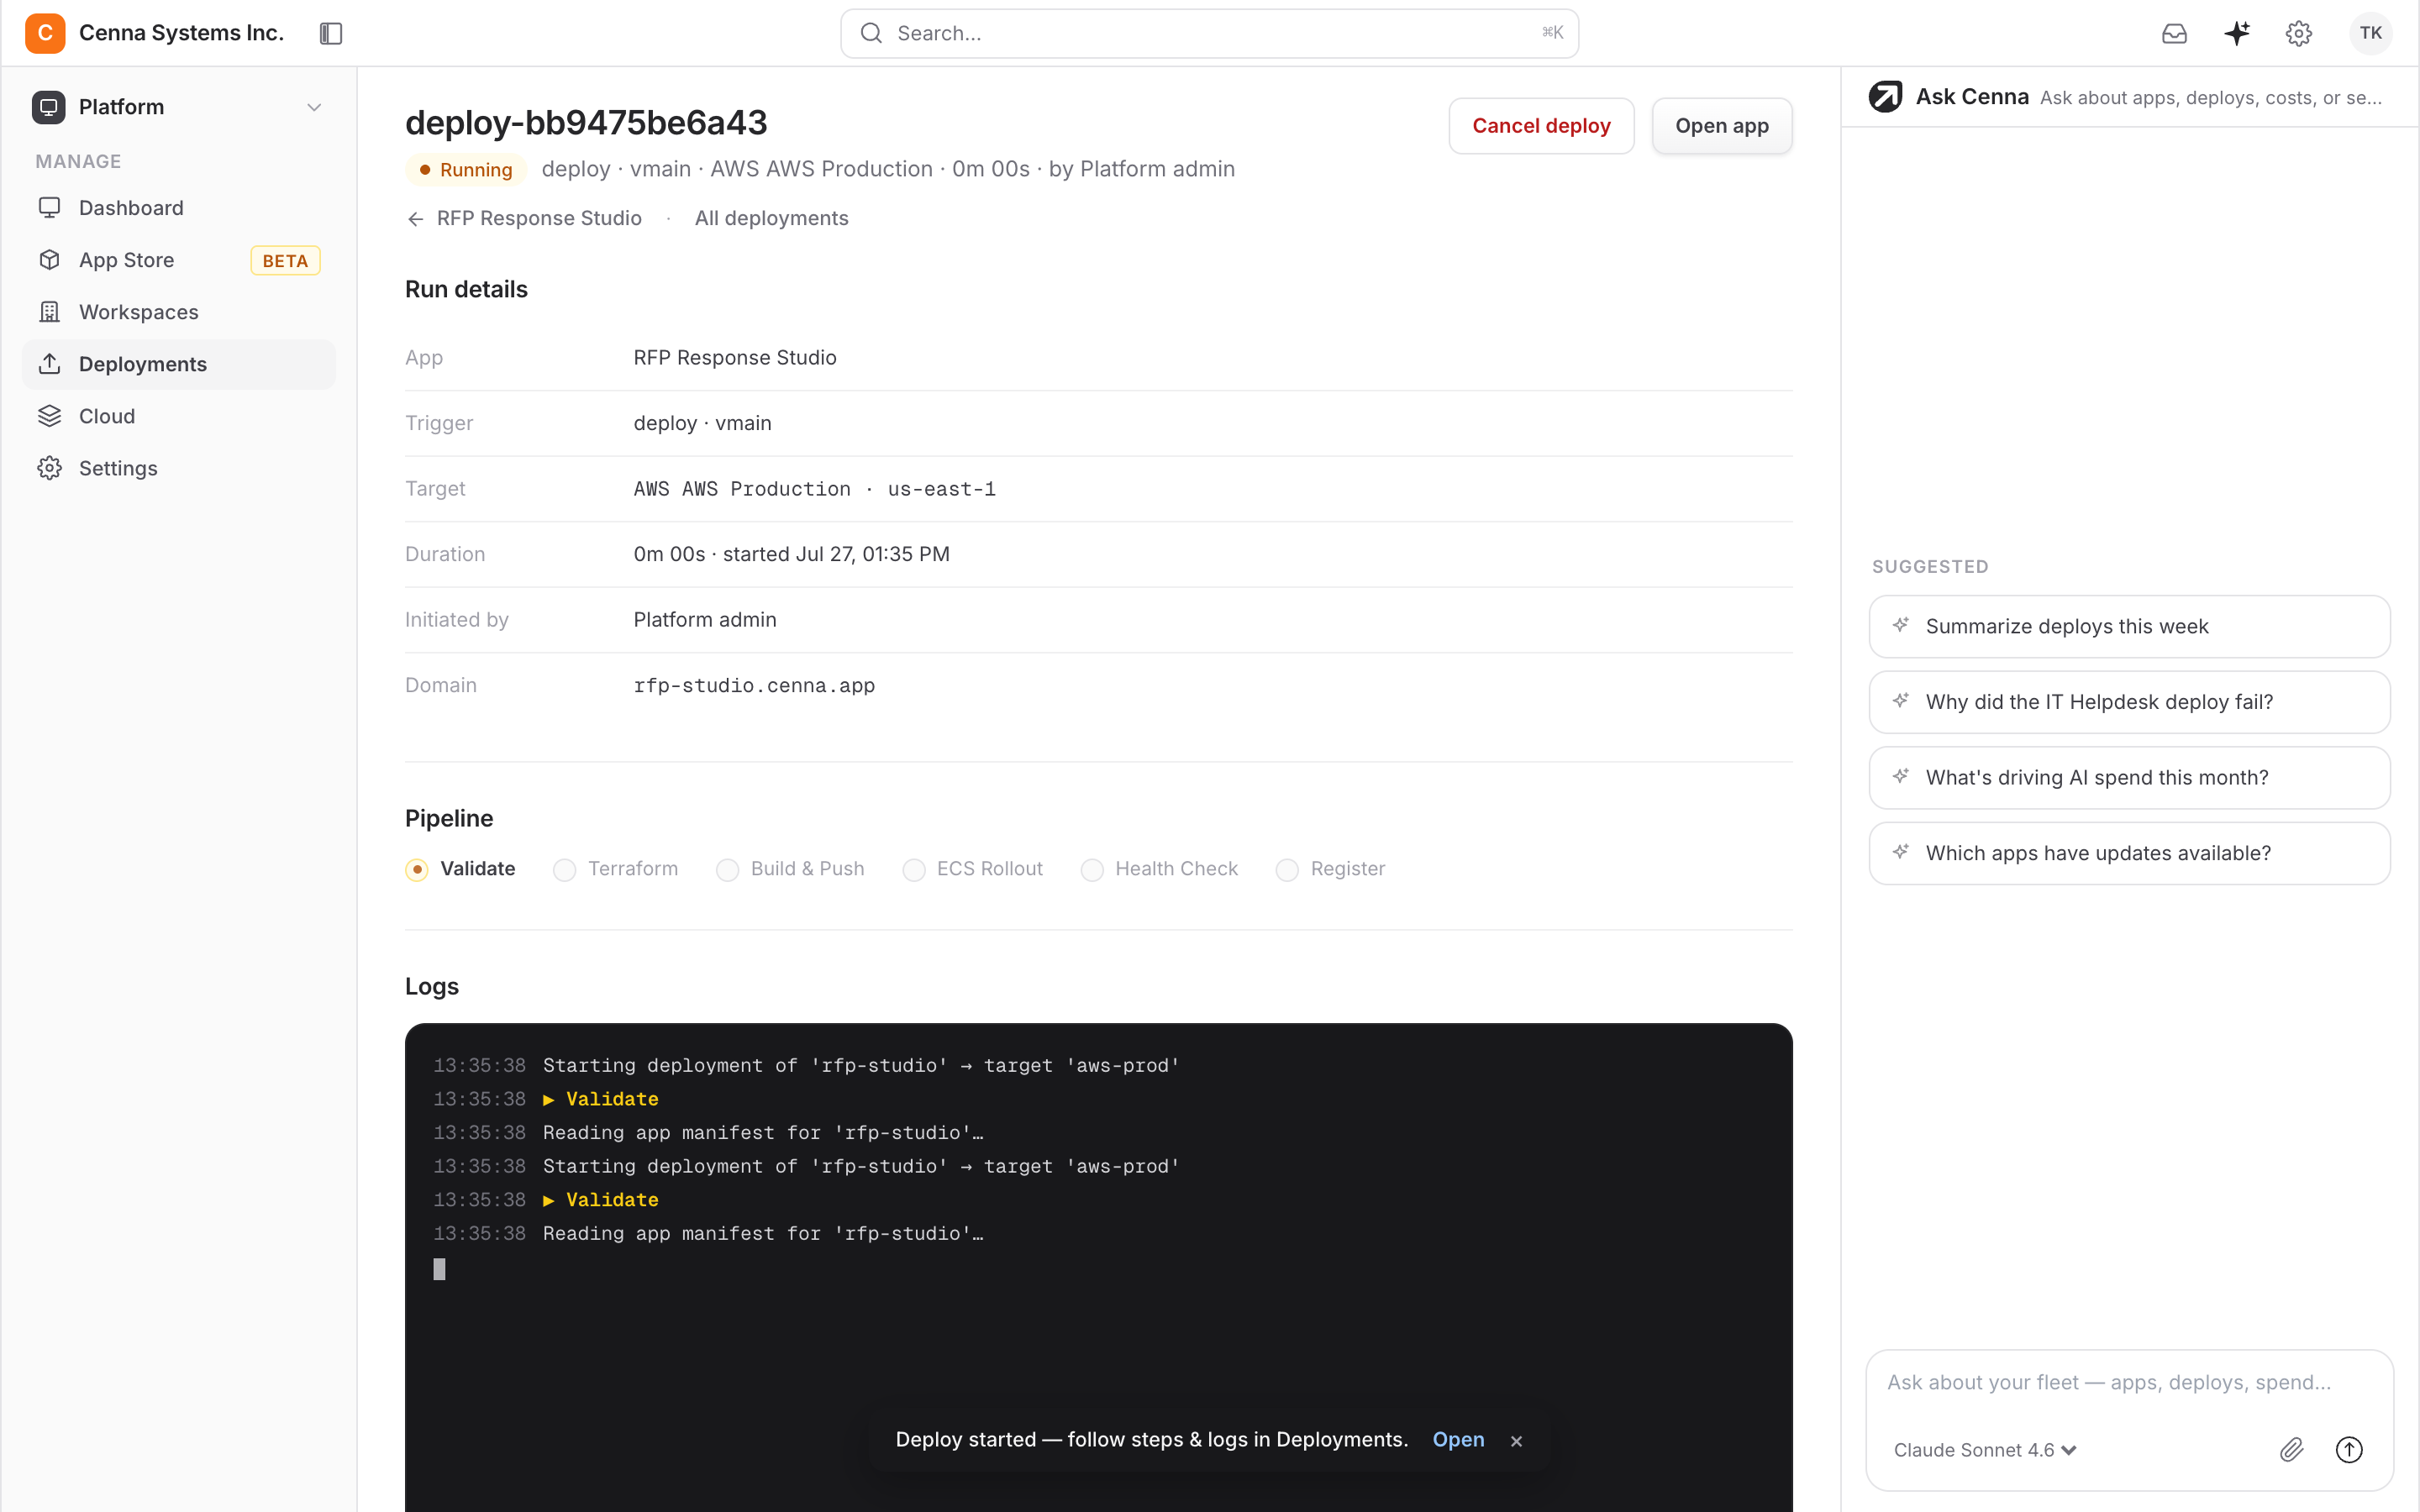Screen dimensions: 2420x1512
Task: Click the back arrow beside RFP Response Studio
Action: point(416,219)
